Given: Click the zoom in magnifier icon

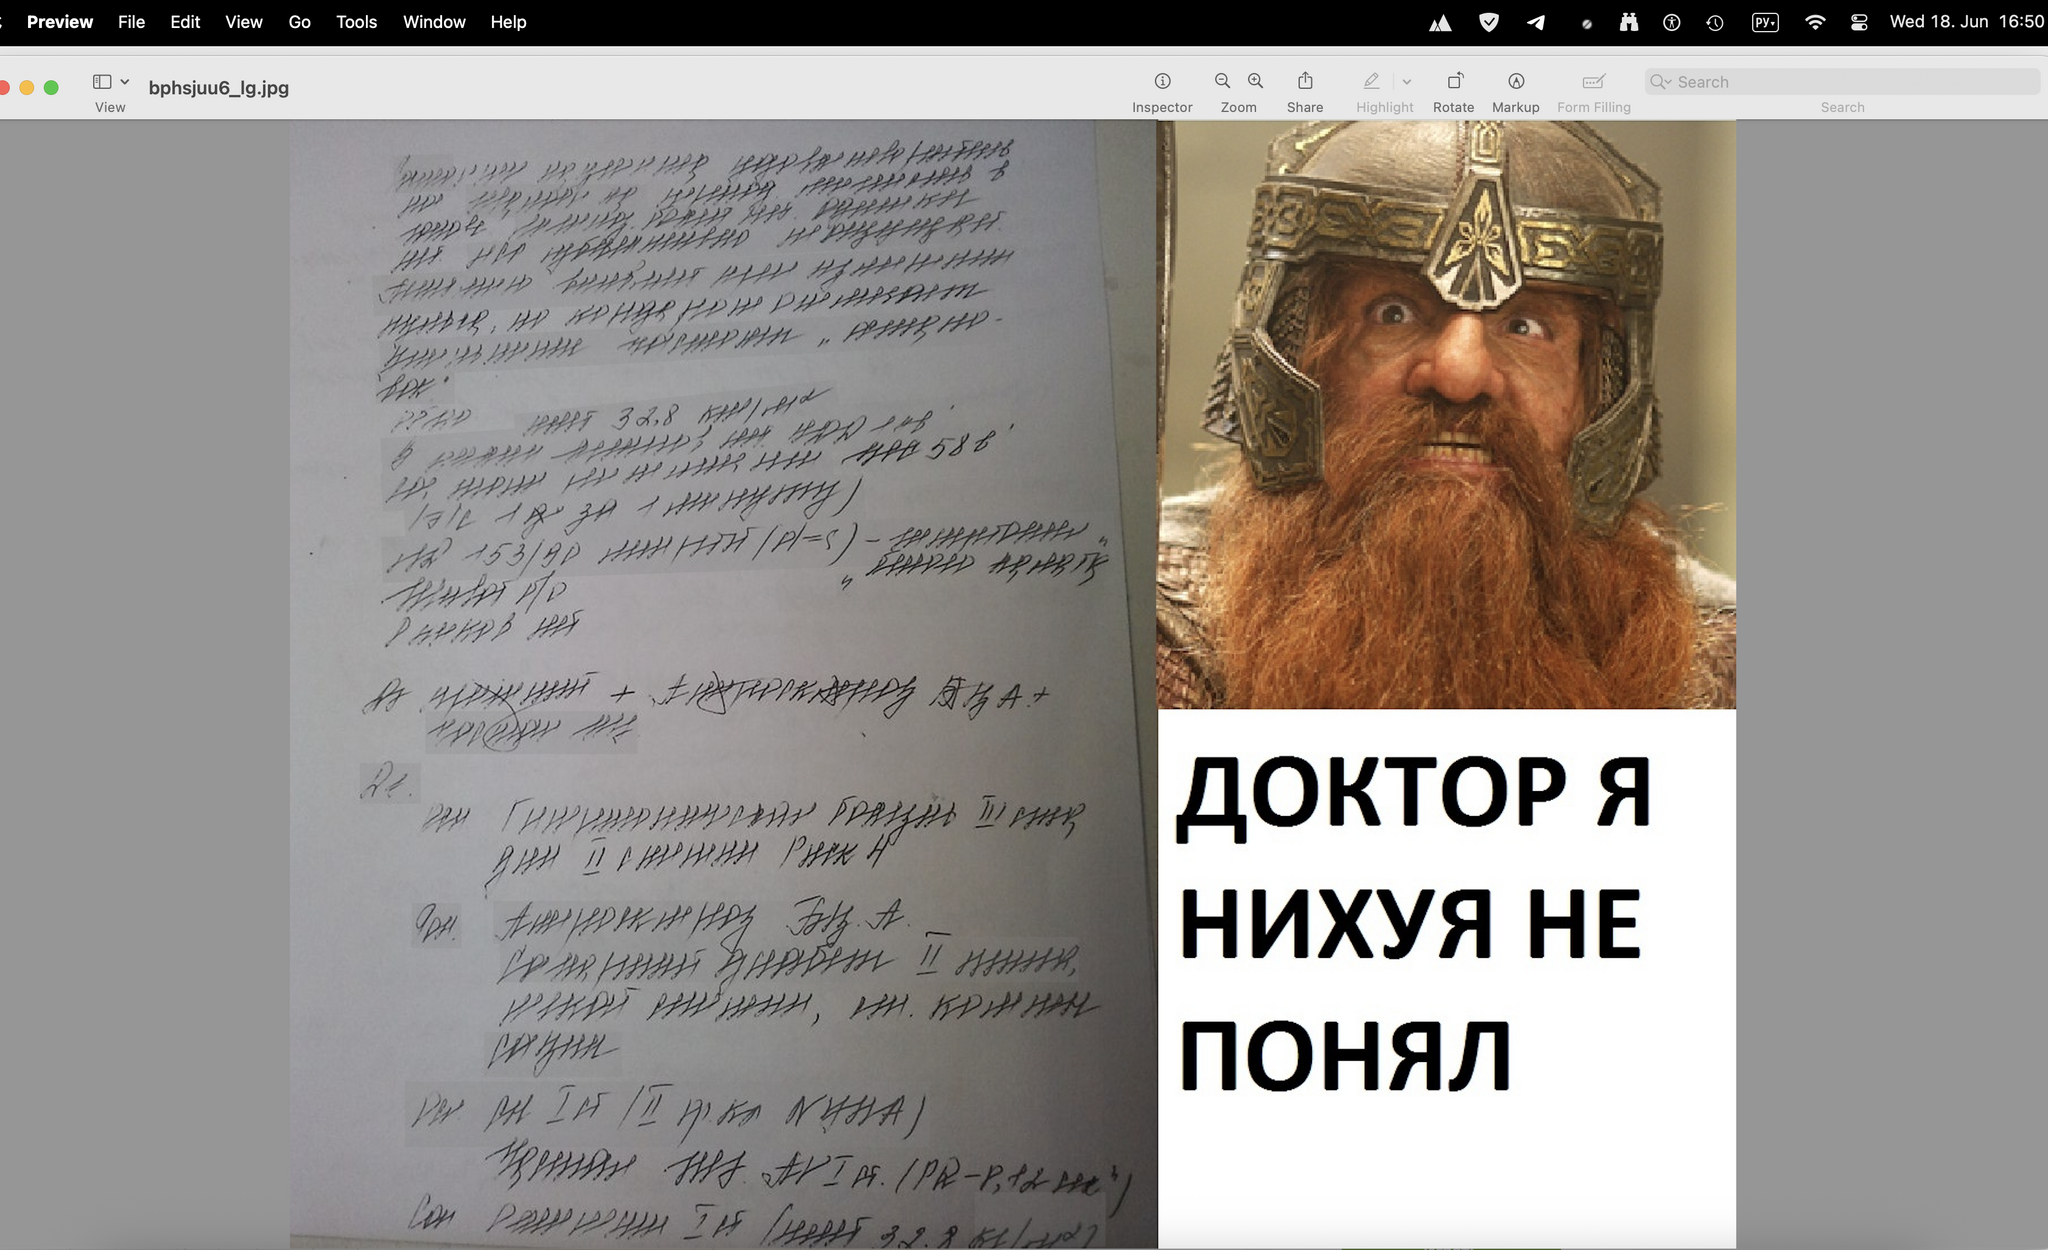Looking at the screenshot, I should (x=1255, y=82).
